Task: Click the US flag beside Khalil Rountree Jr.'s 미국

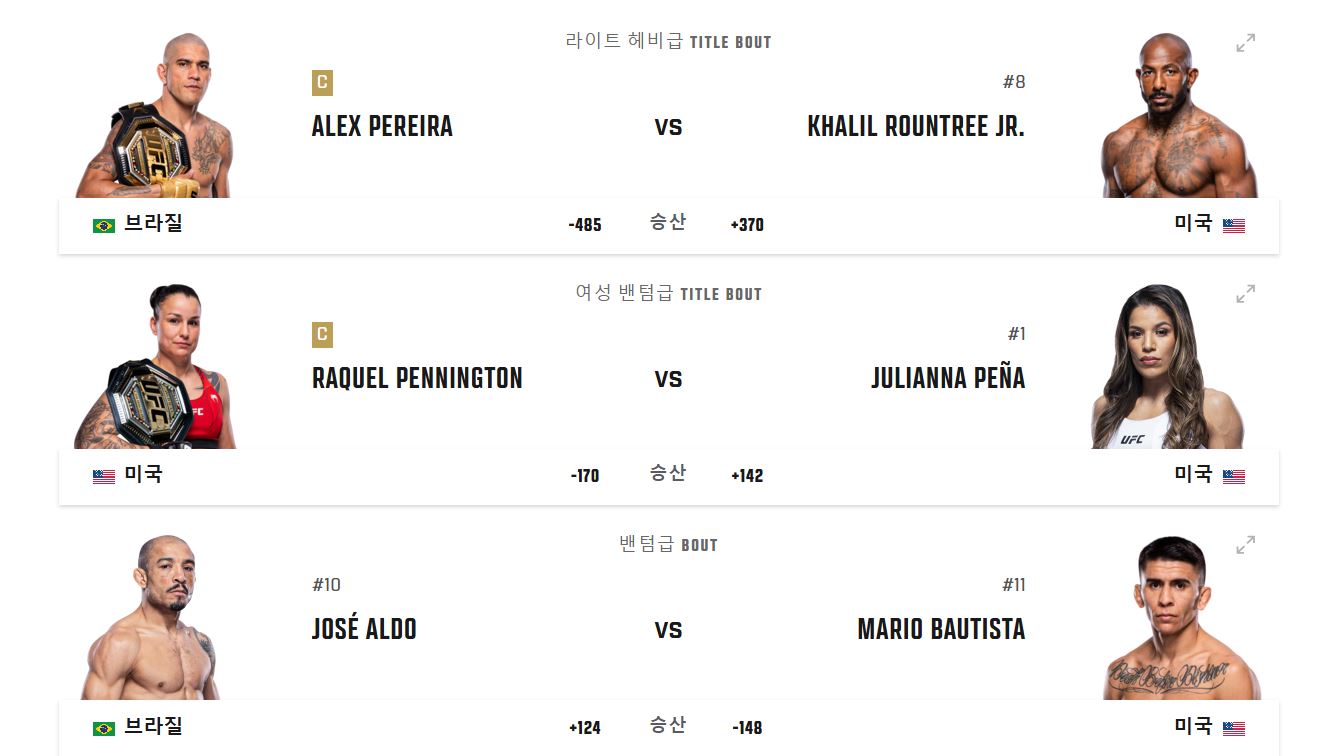Action: (1236, 225)
